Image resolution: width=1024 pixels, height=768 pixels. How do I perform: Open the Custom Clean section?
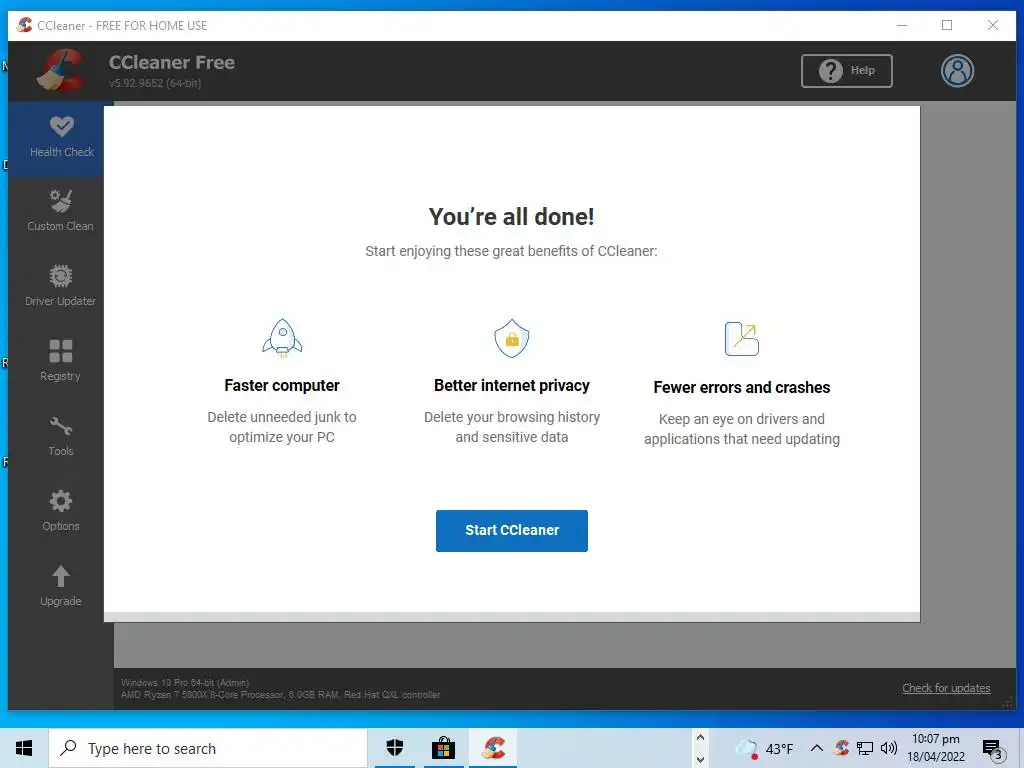click(x=60, y=211)
